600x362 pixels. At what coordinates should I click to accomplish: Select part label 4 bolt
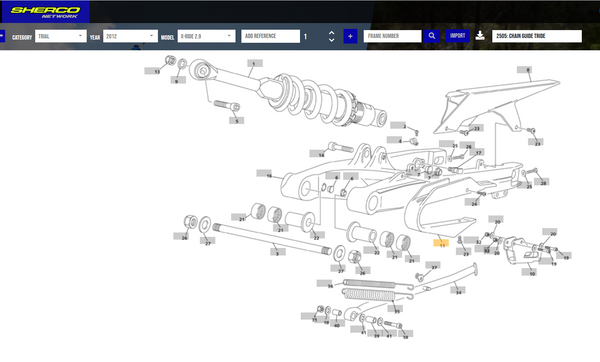click(395, 140)
